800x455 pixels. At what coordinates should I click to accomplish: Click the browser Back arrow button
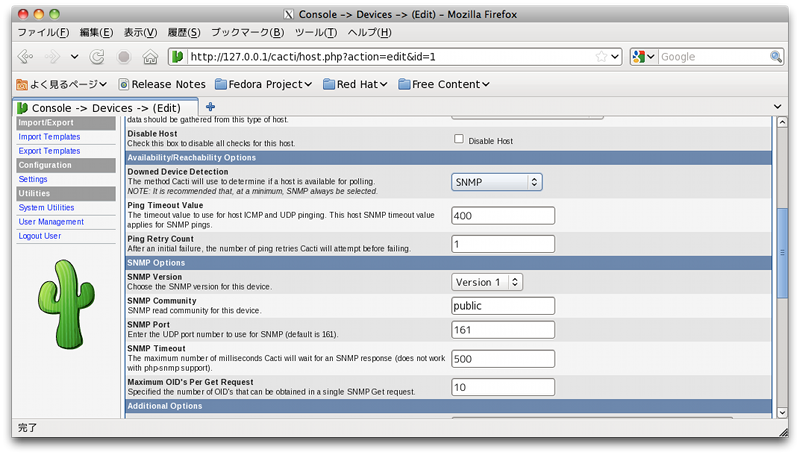[24, 57]
